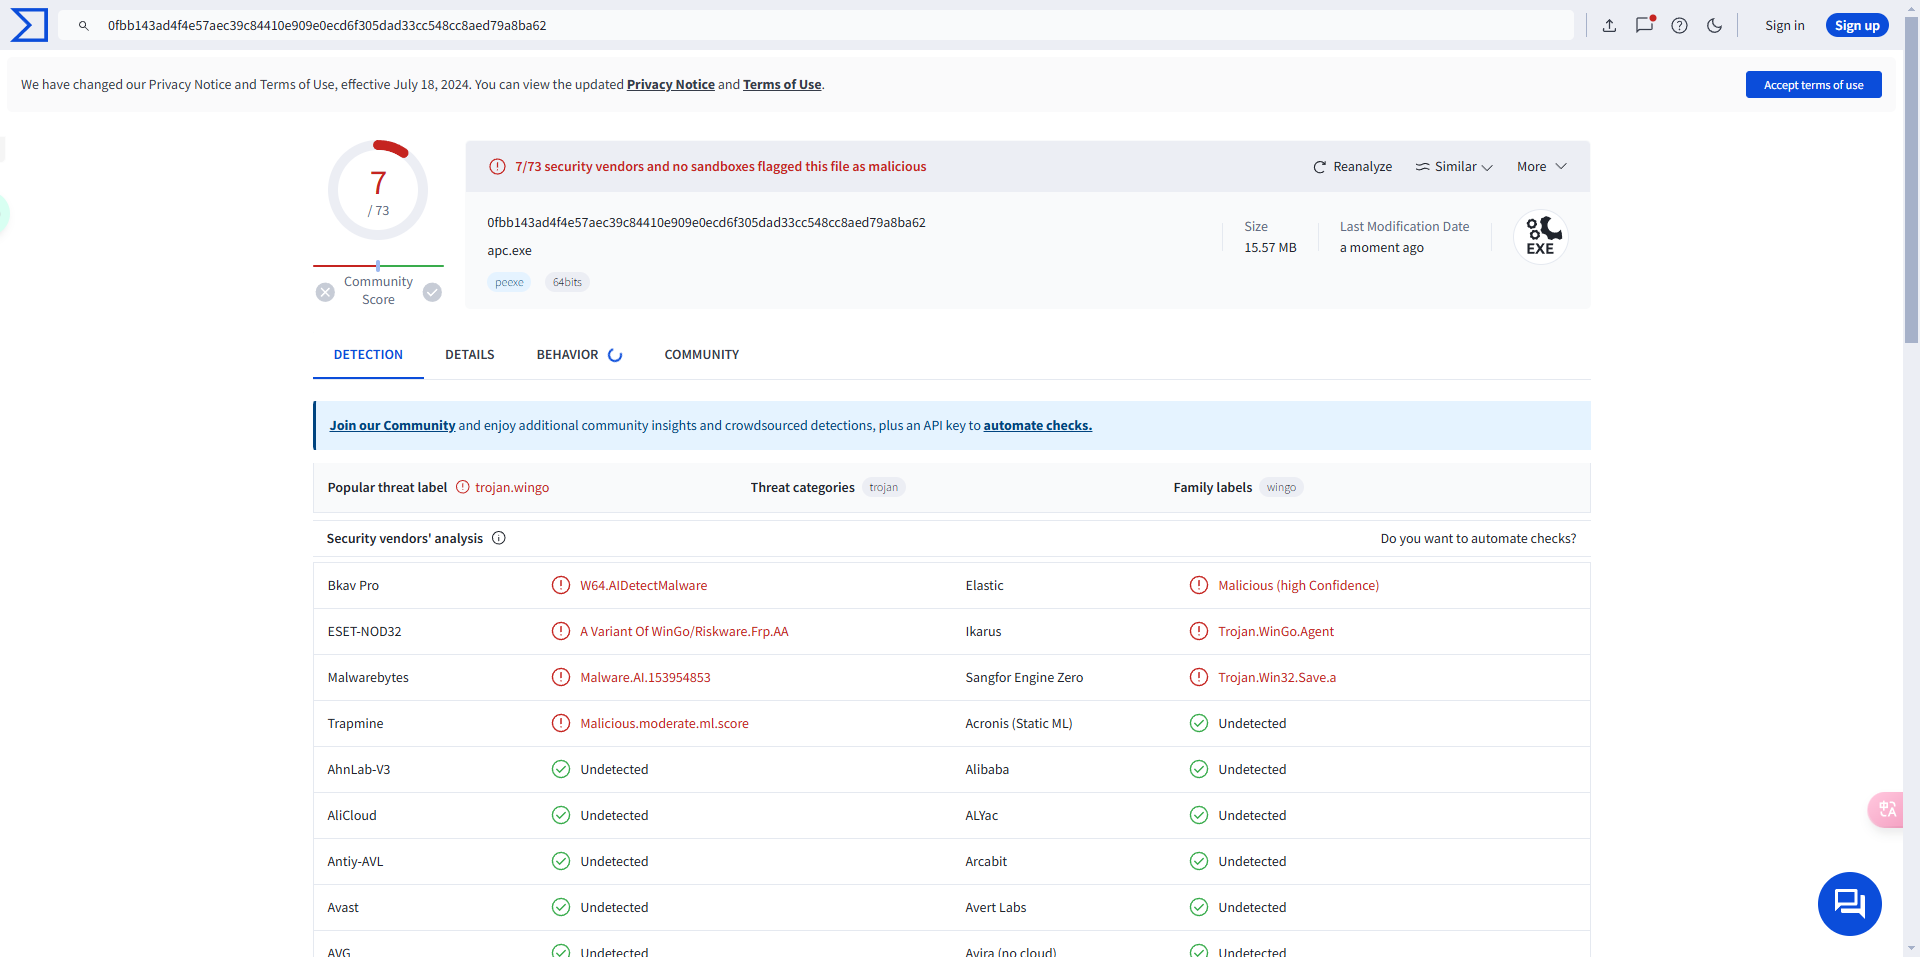Viewport: 1920px width, 957px height.
Task: Click the search magnifier icon
Action: (84, 26)
